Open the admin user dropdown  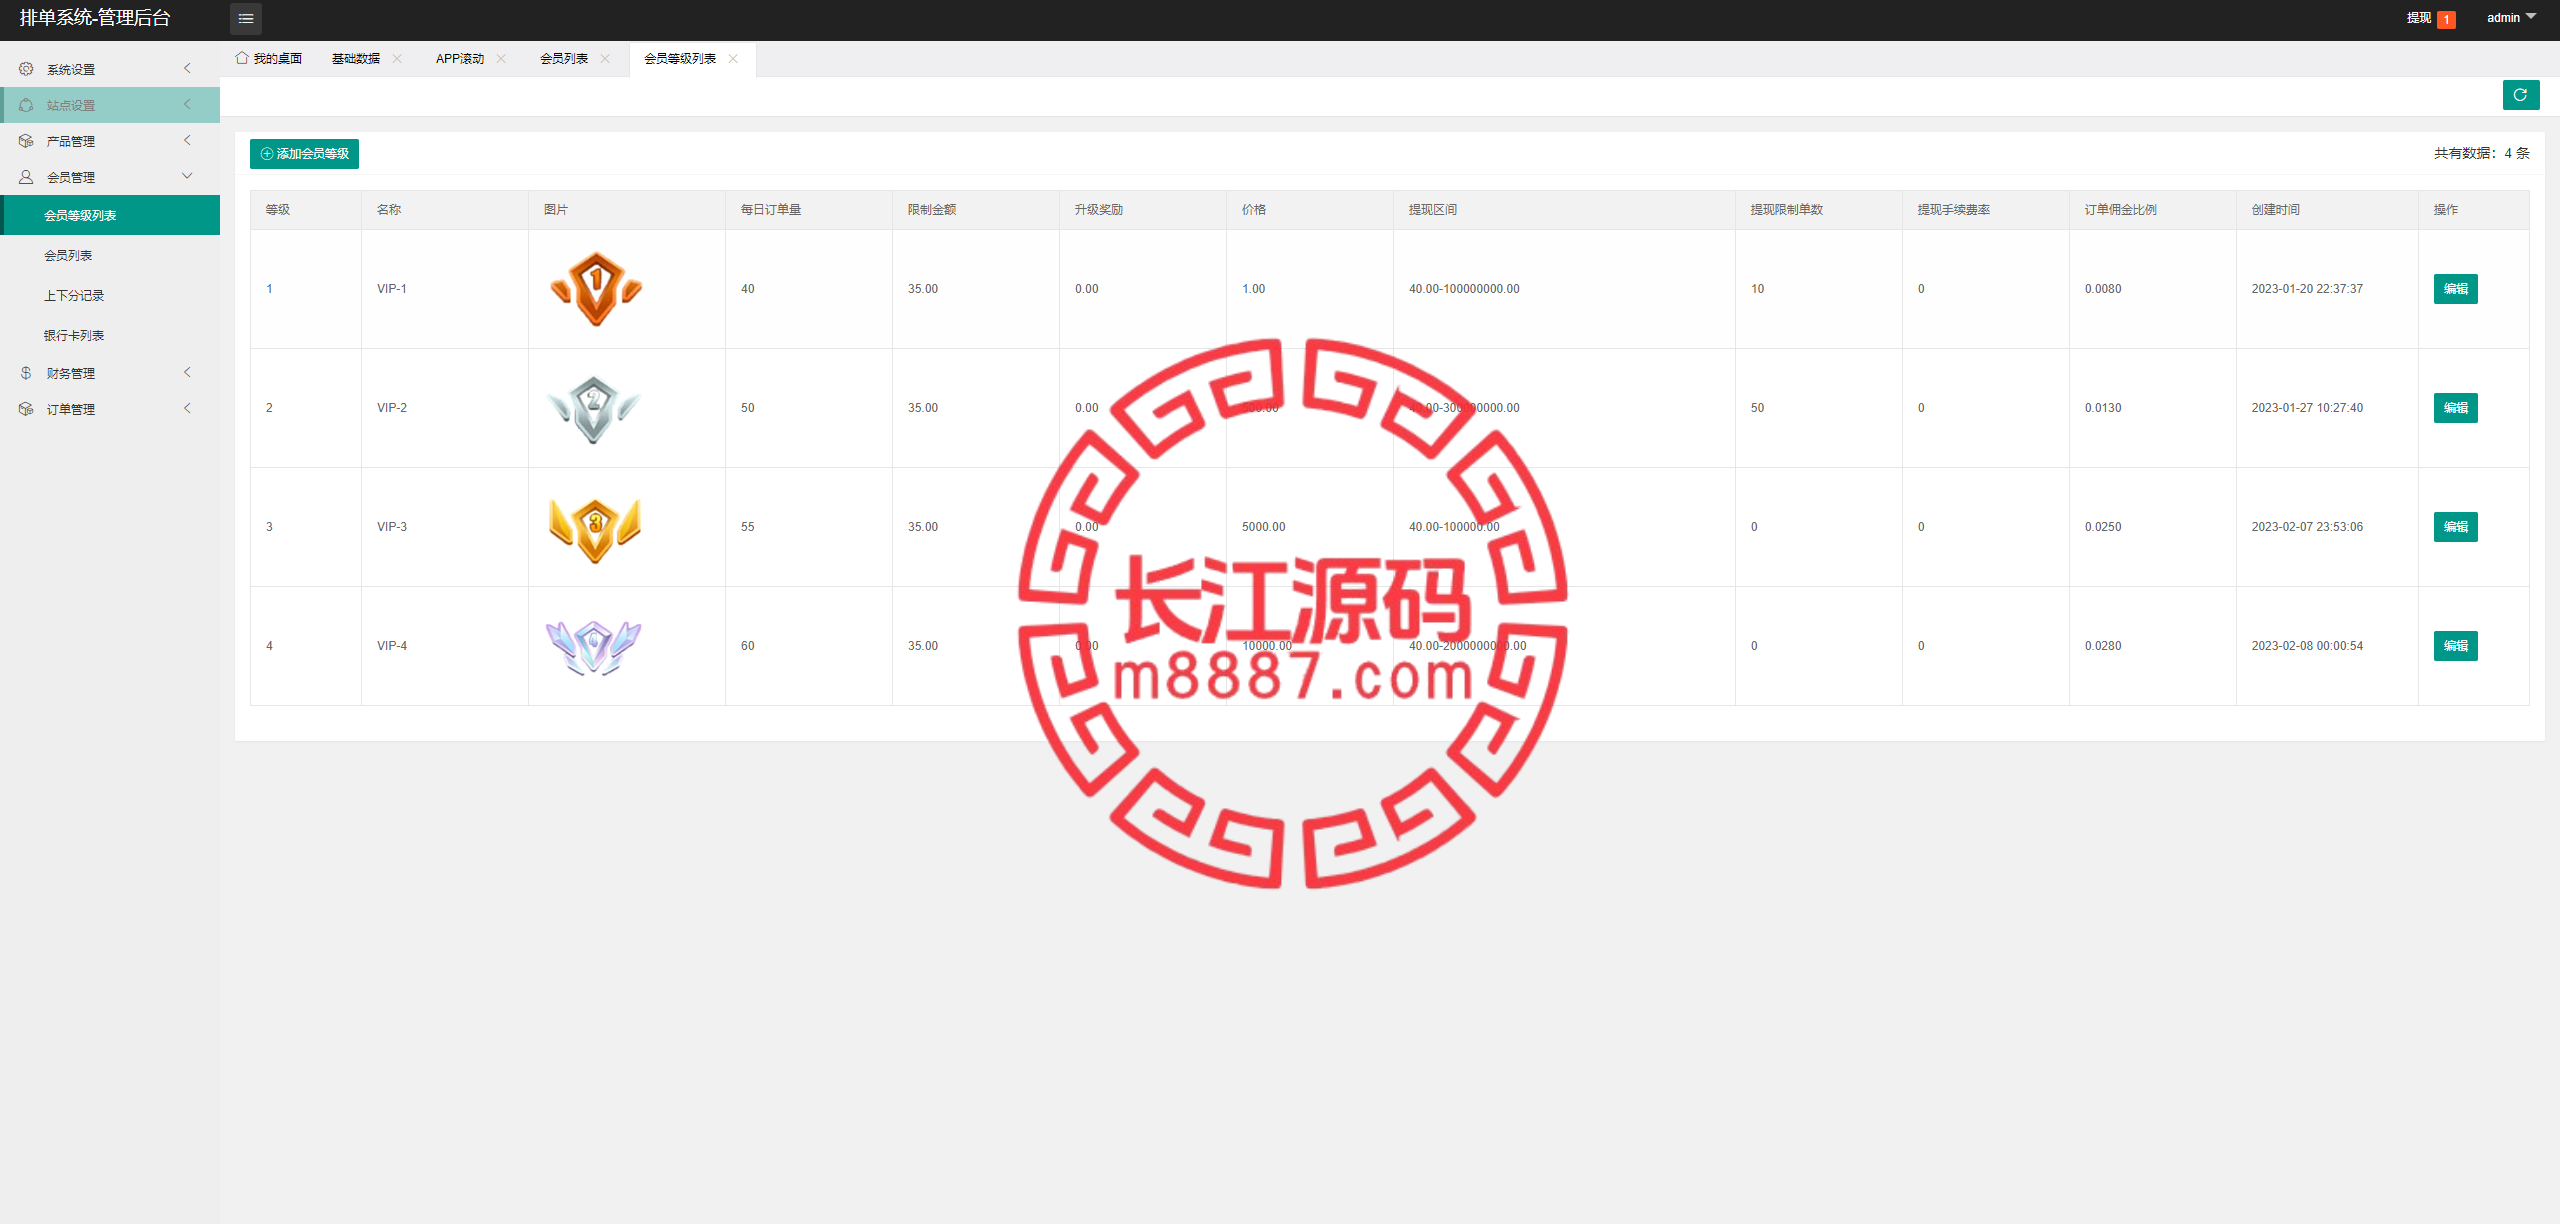pos(2511,18)
